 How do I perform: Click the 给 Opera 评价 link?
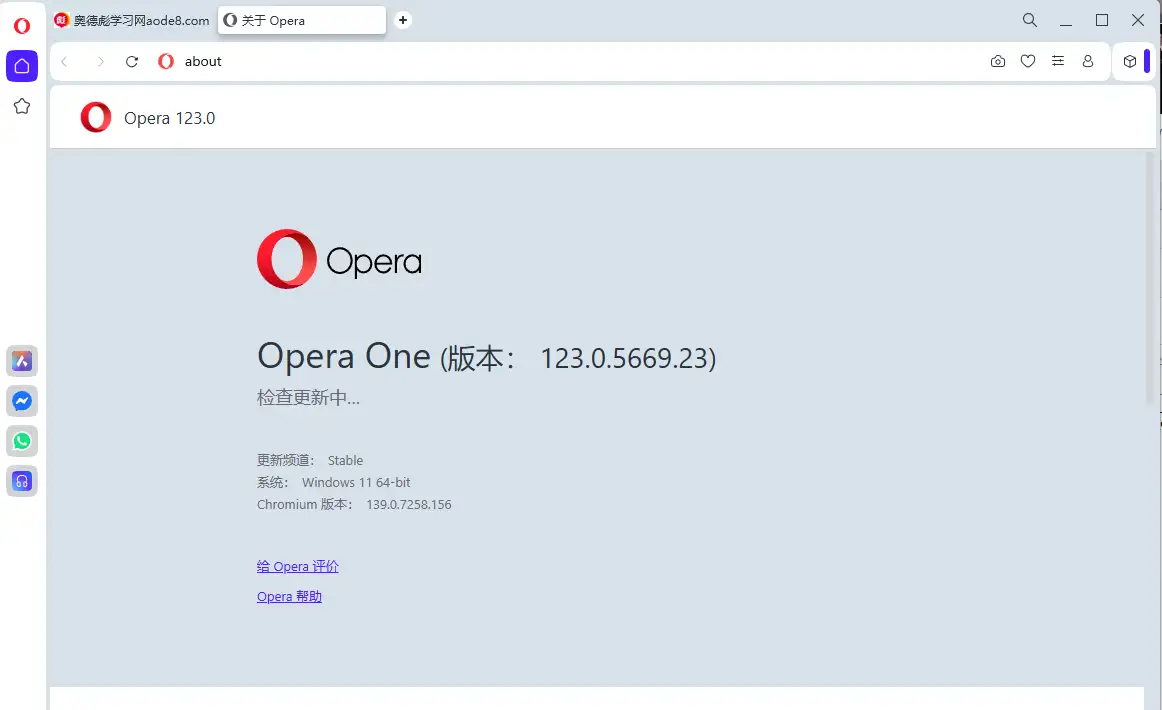click(298, 567)
